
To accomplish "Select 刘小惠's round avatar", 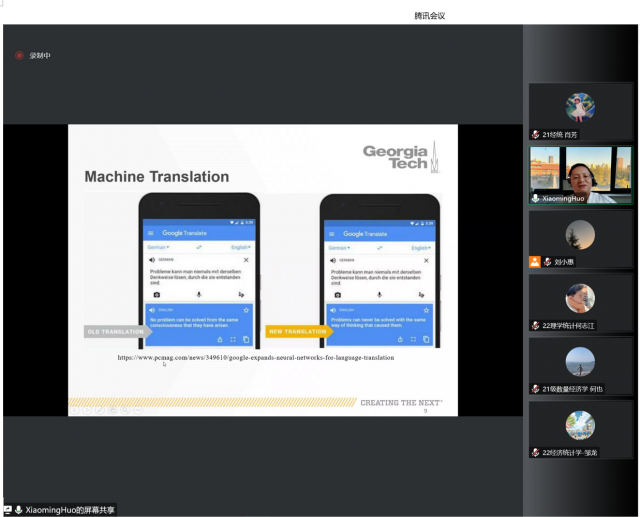I will (x=580, y=235).
